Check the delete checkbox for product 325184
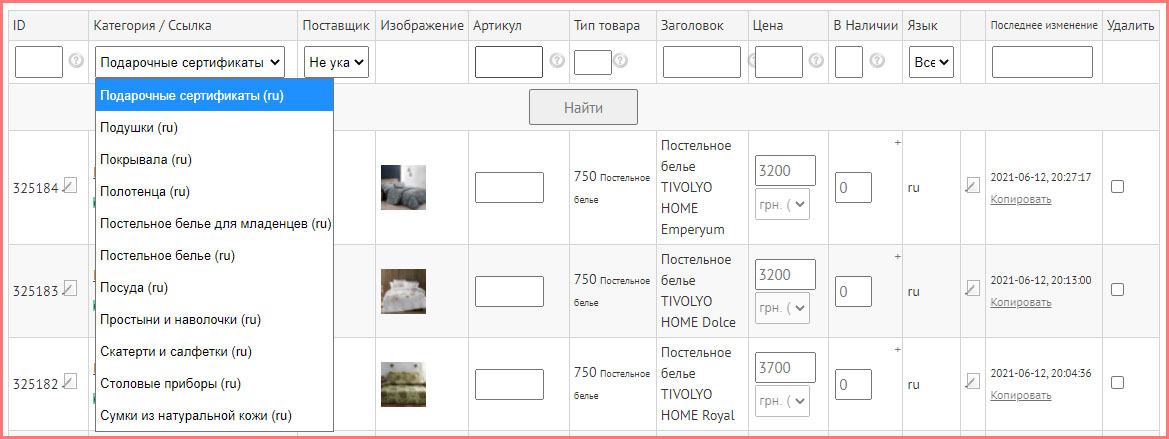The height and width of the screenshot is (439, 1169). (1117, 186)
